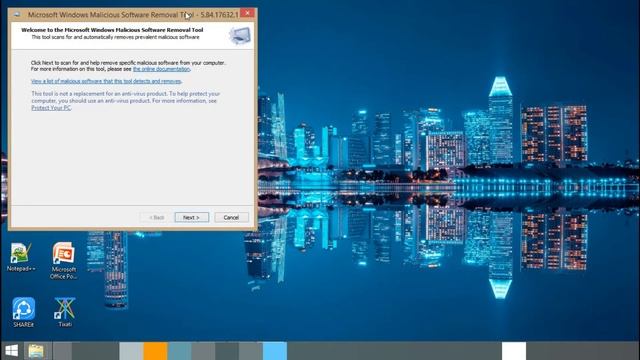Open Microsoft Office PowerPoint desktop shortcut
The height and width of the screenshot is (360, 640).
click(63, 260)
